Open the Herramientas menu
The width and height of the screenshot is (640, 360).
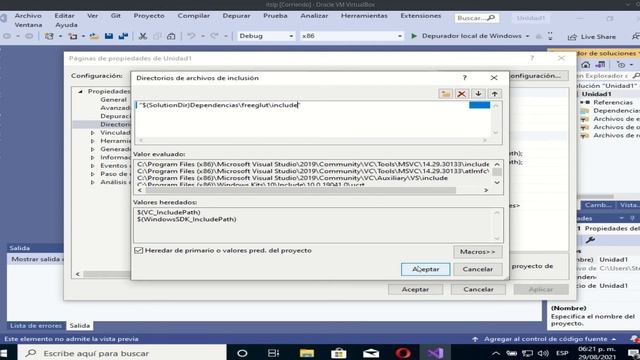[x=364, y=16]
